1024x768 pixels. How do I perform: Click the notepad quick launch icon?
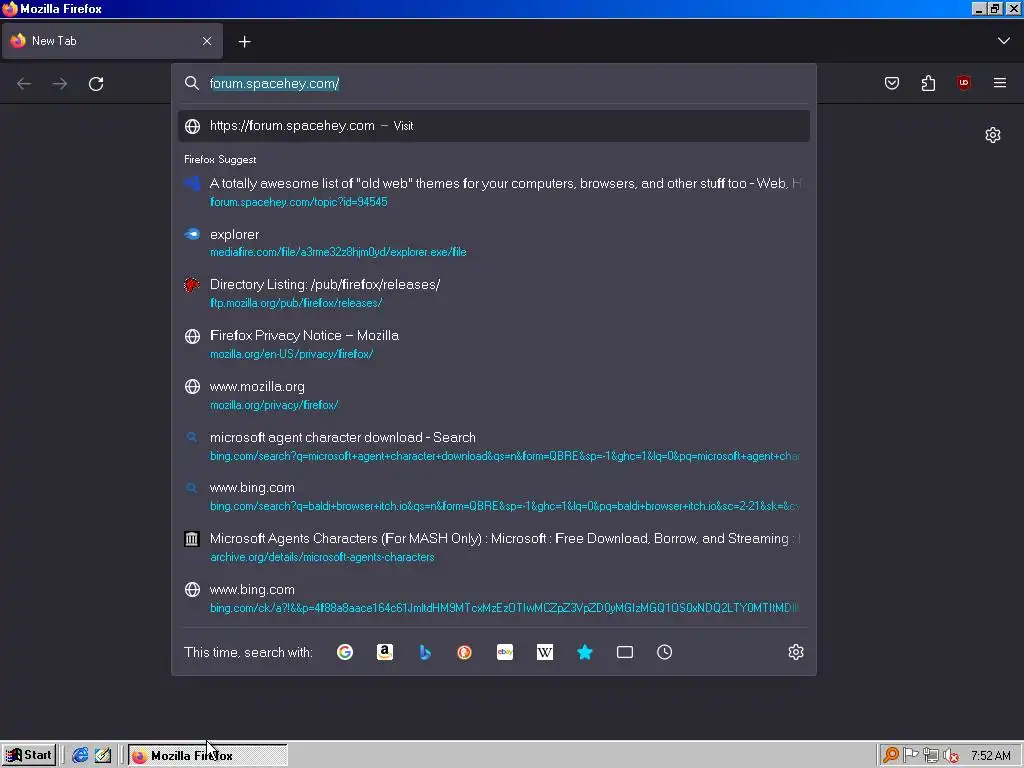pyautogui.click(x=103, y=756)
